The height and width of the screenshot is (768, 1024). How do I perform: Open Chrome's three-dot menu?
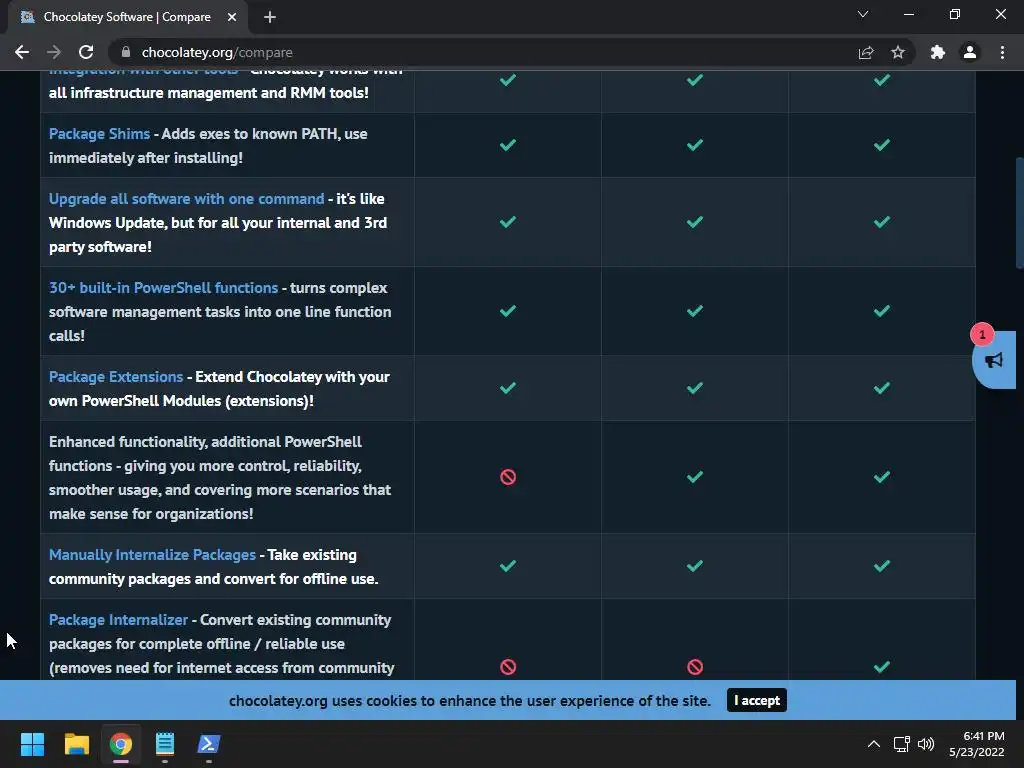(1002, 52)
